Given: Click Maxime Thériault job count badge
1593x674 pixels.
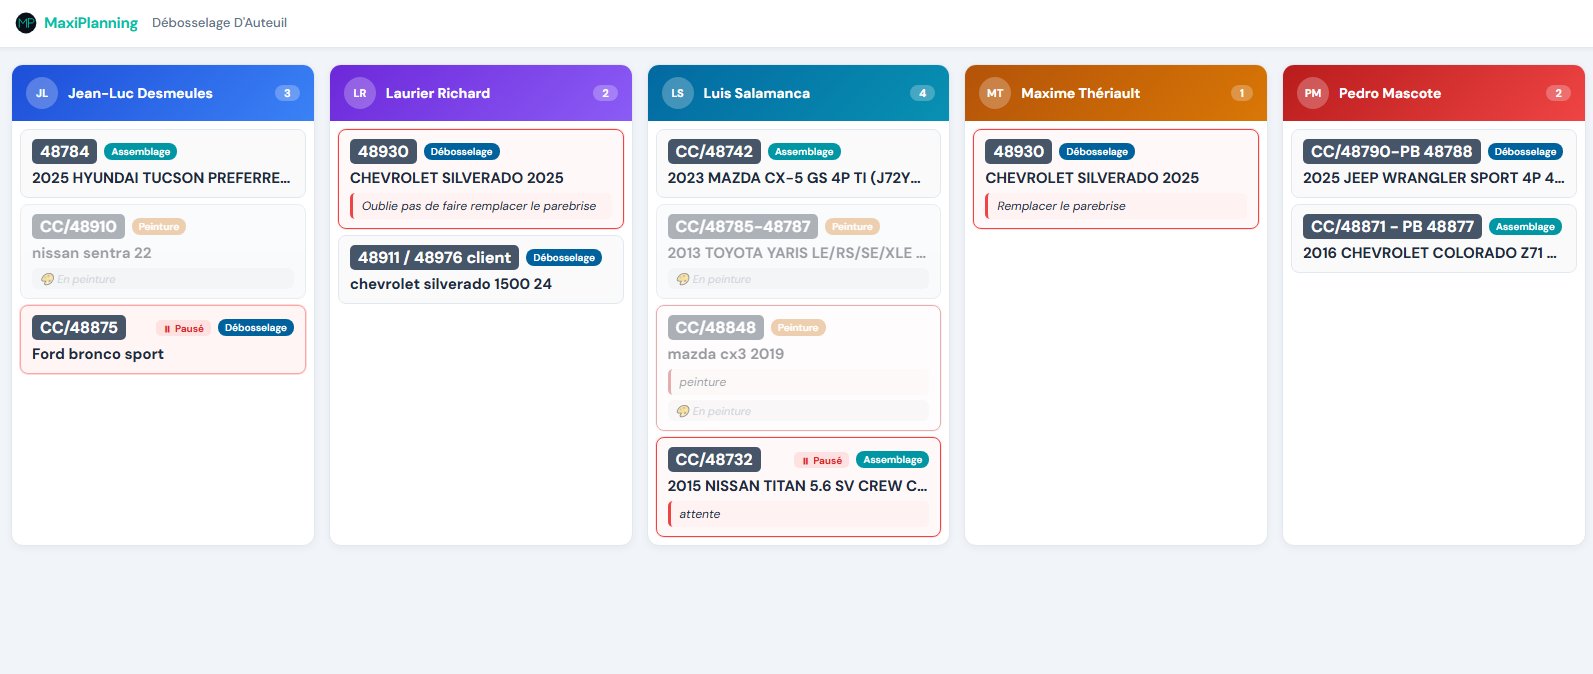Looking at the screenshot, I should 1241,93.
